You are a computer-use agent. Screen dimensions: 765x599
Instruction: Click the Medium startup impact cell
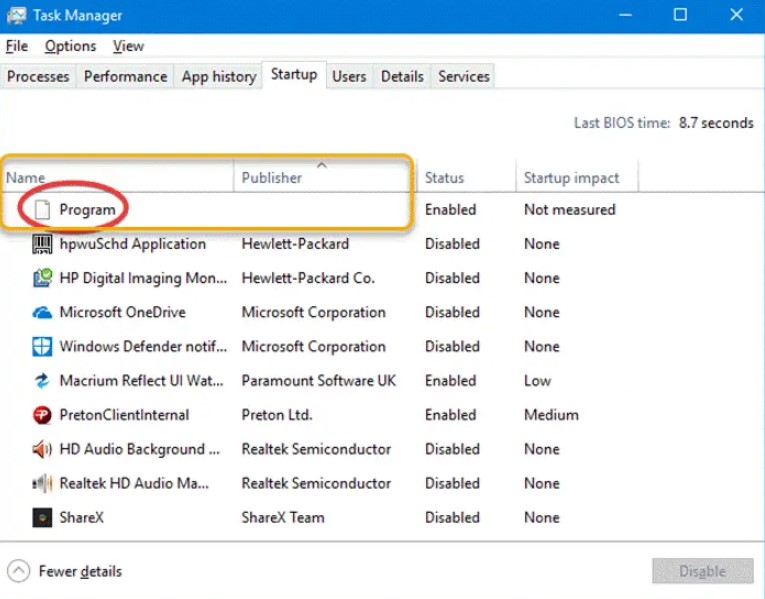(x=551, y=415)
